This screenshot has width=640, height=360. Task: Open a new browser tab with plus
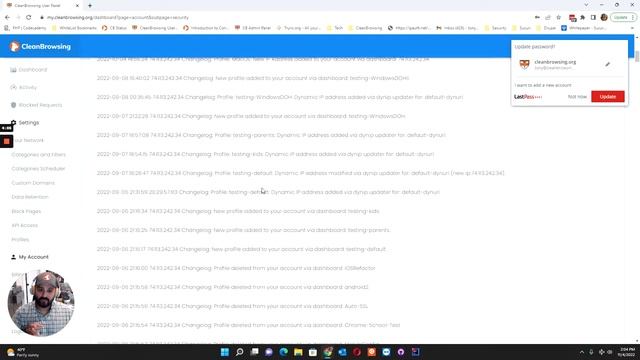point(90,6)
